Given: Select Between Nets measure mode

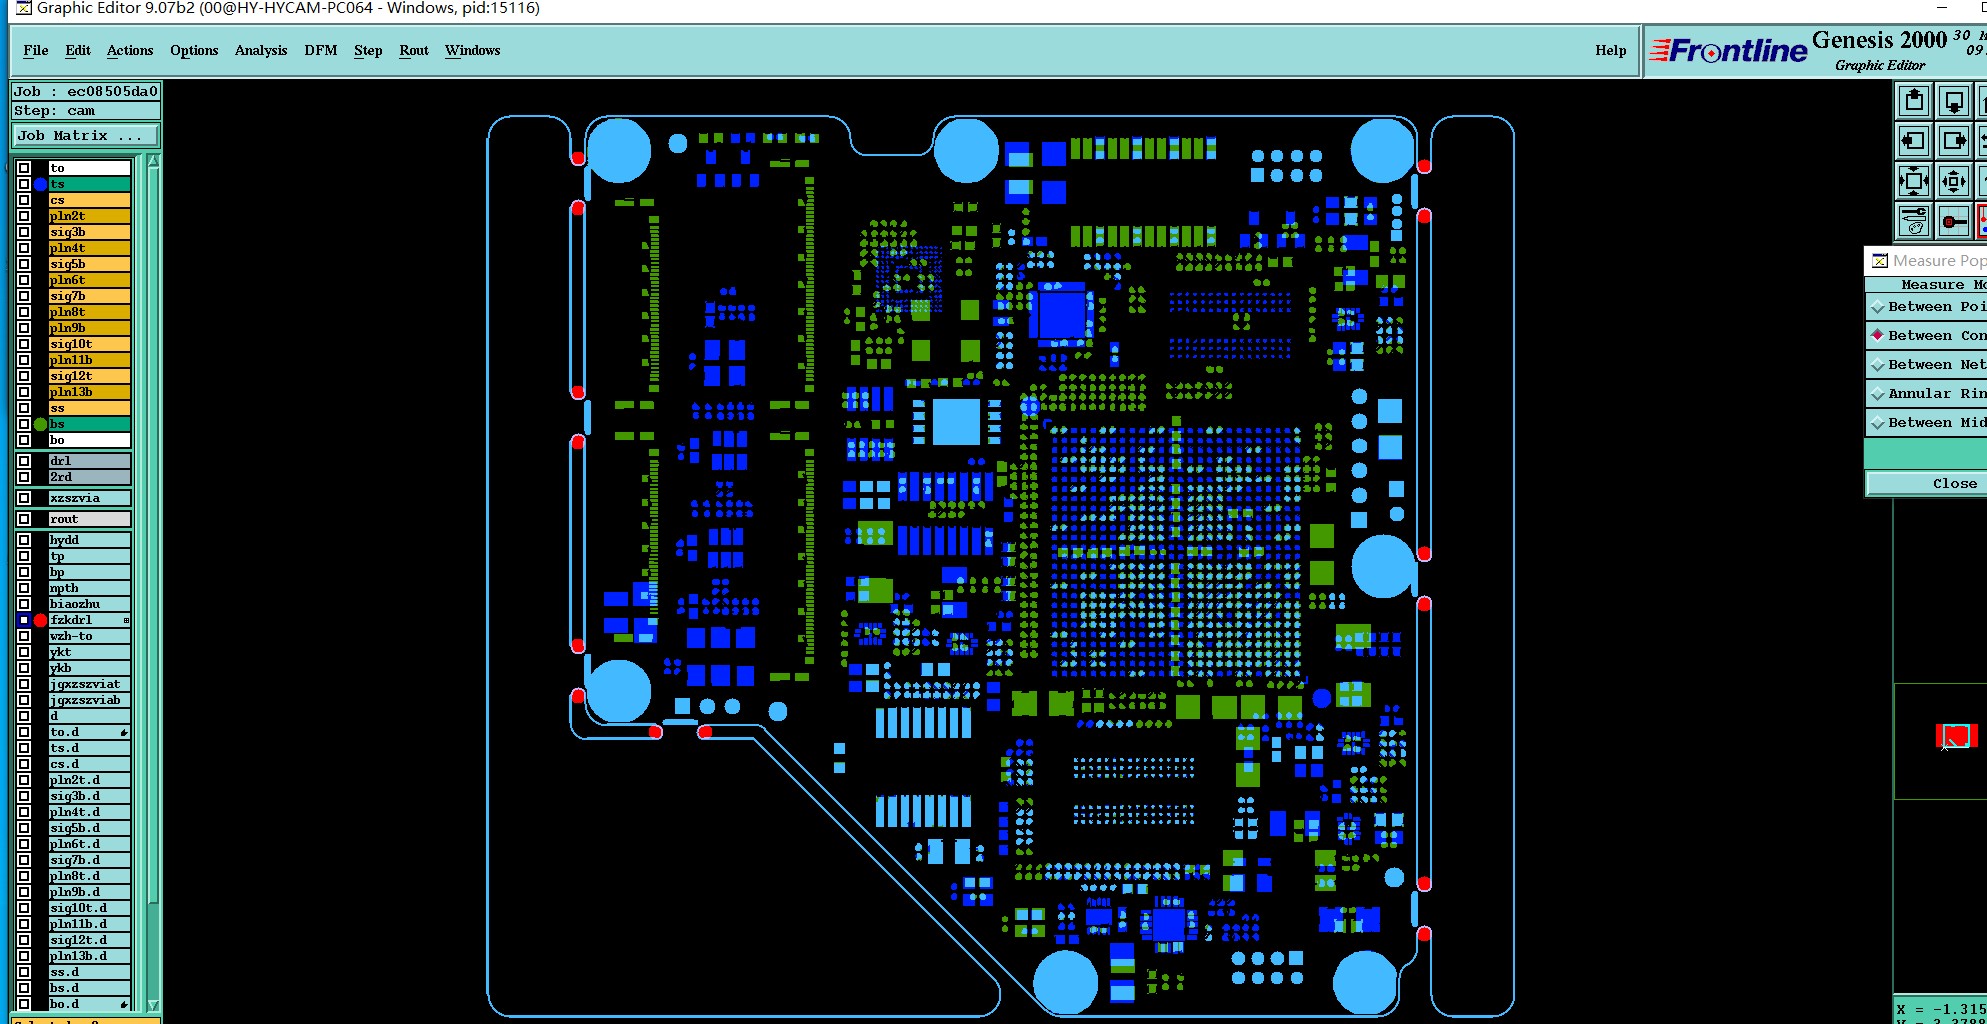Looking at the screenshot, I should pyautogui.click(x=1926, y=365).
